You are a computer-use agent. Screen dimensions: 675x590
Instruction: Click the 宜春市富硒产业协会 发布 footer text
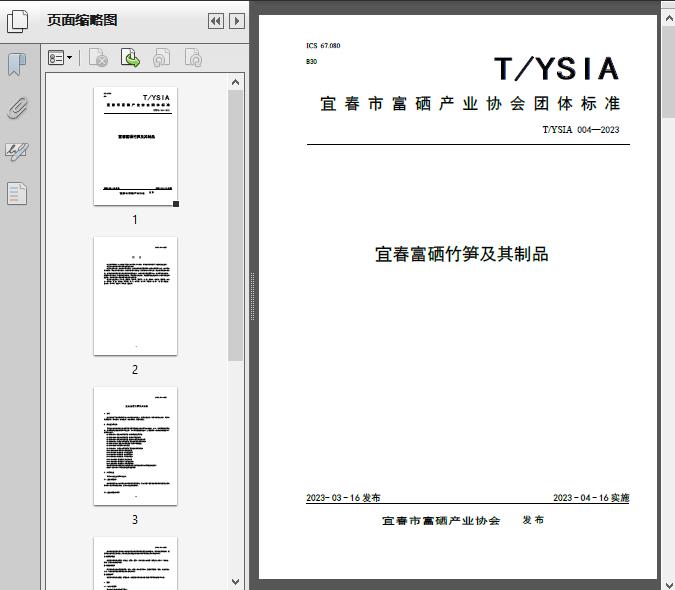[x=463, y=520]
